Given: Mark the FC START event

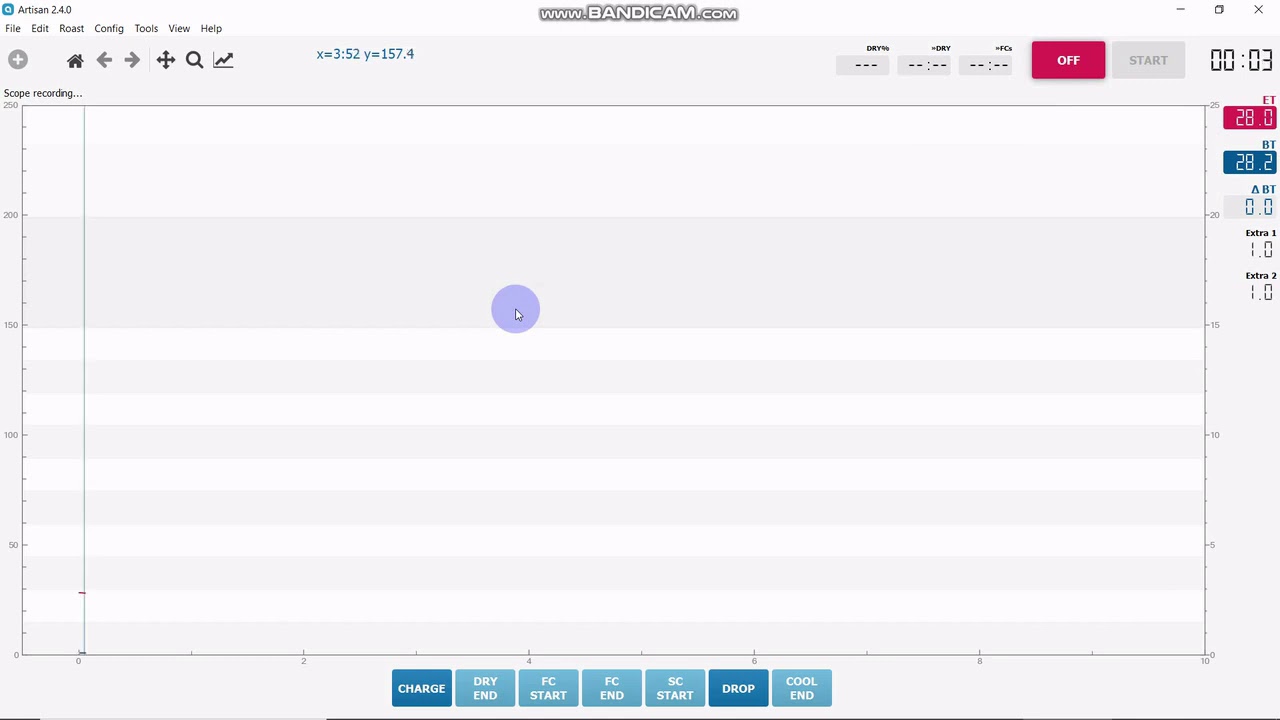Looking at the screenshot, I should 548,688.
